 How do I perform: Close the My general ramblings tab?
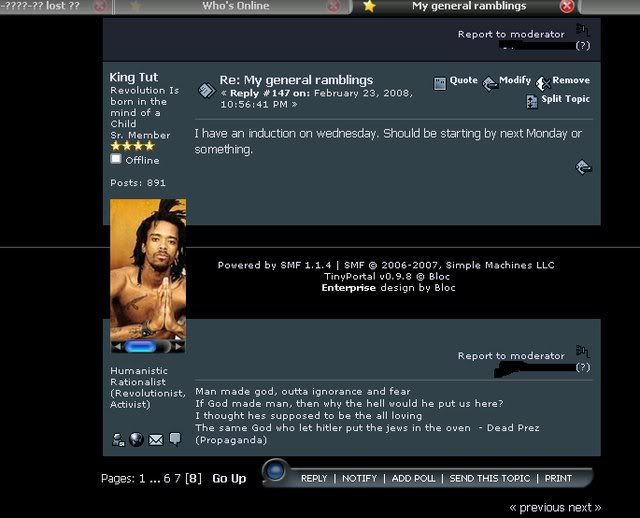point(567,6)
